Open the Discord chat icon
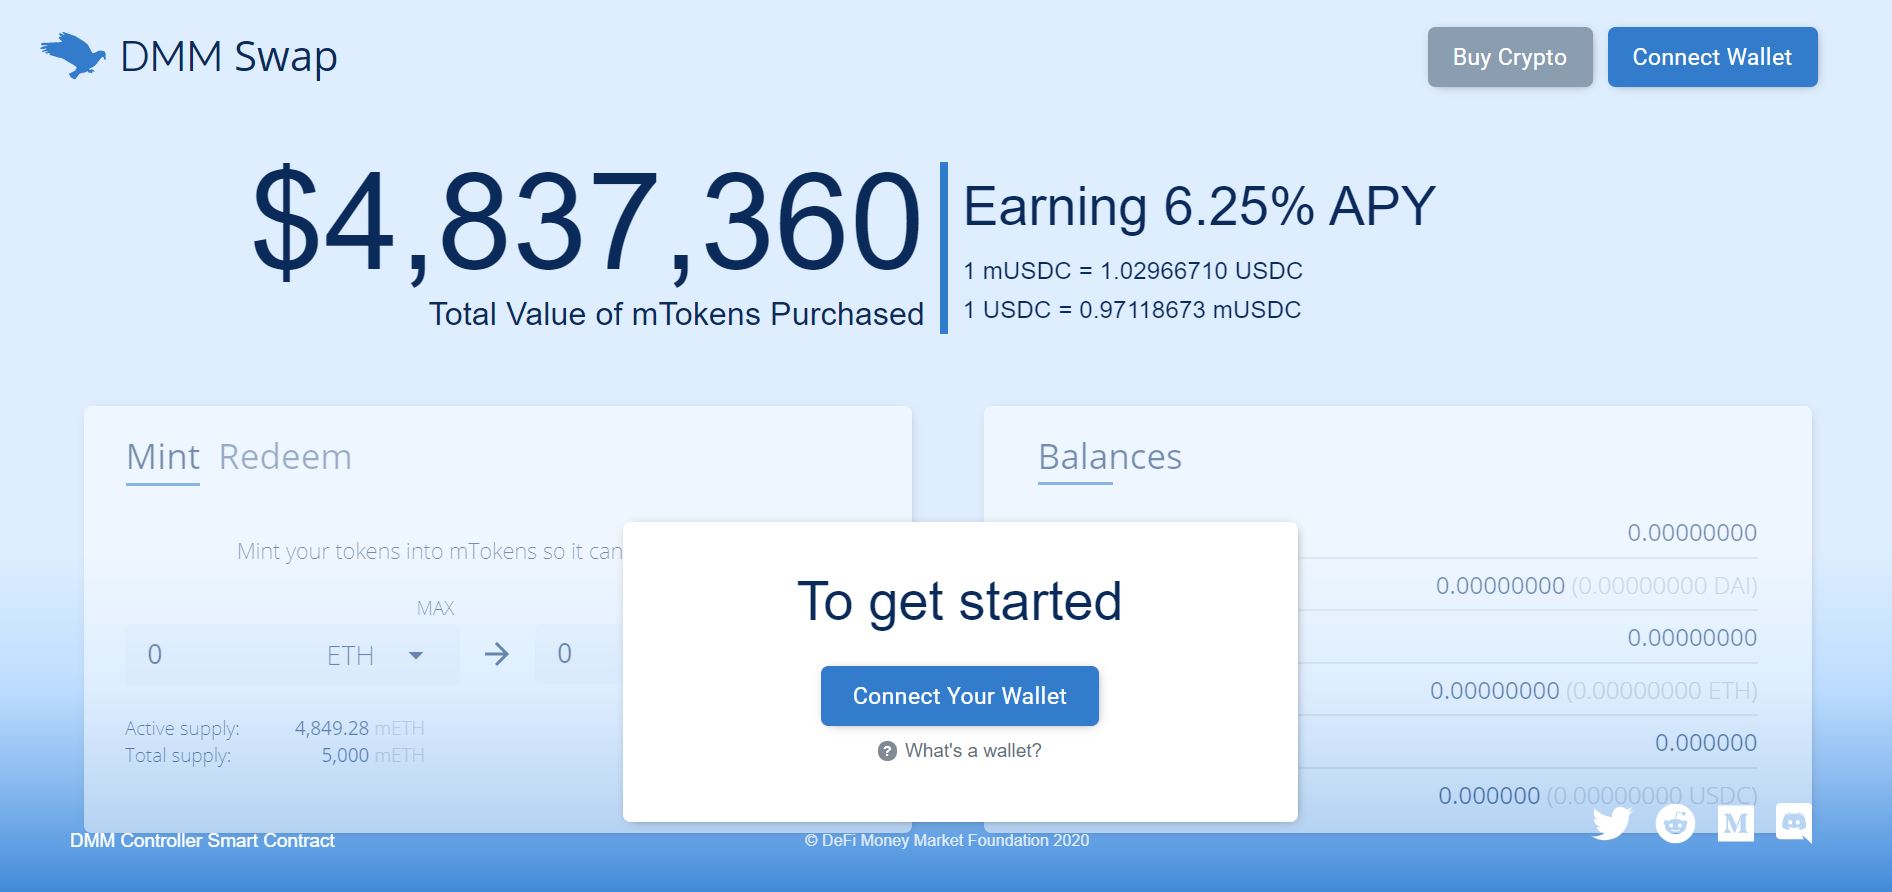This screenshot has height=892, width=1892. point(1794,823)
